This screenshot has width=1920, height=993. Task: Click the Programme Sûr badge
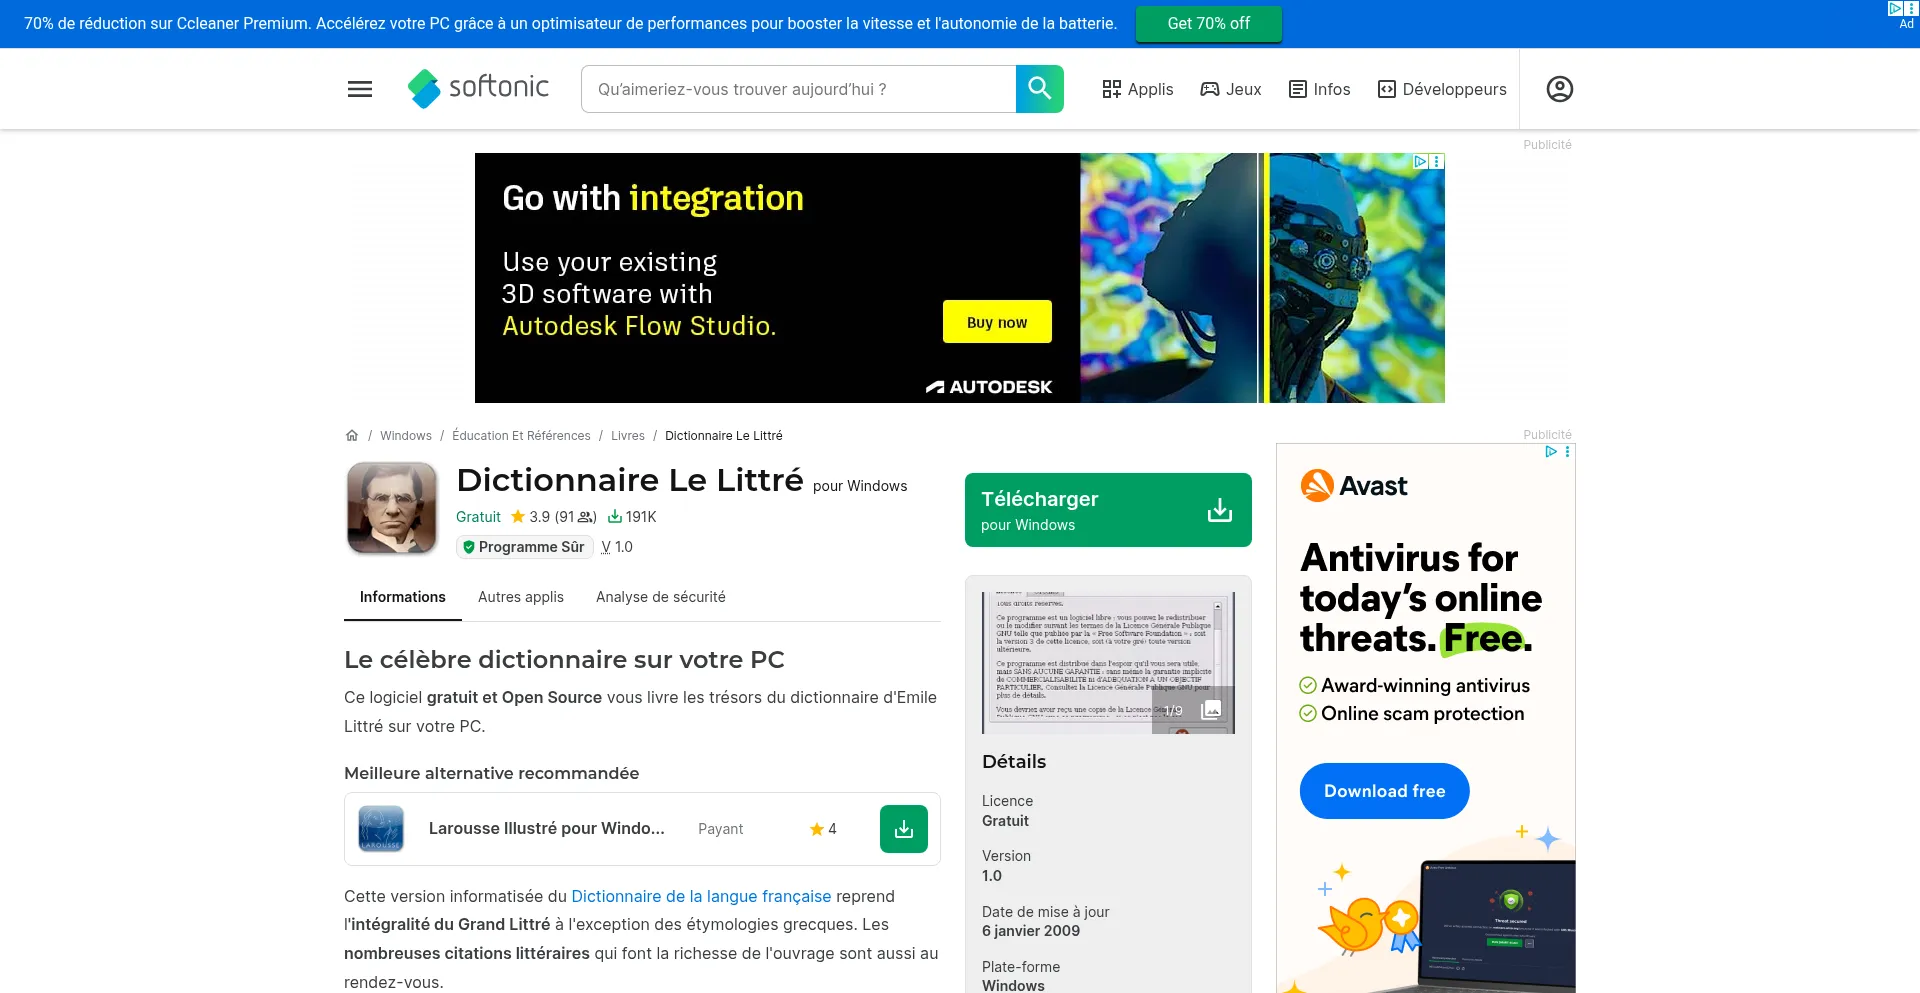click(525, 547)
